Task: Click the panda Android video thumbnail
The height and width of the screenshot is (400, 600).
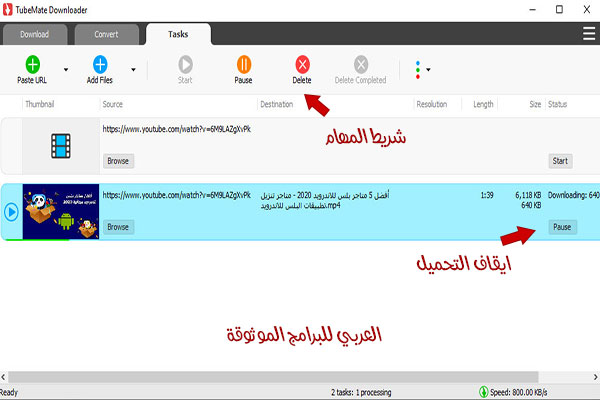Action: 61,212
